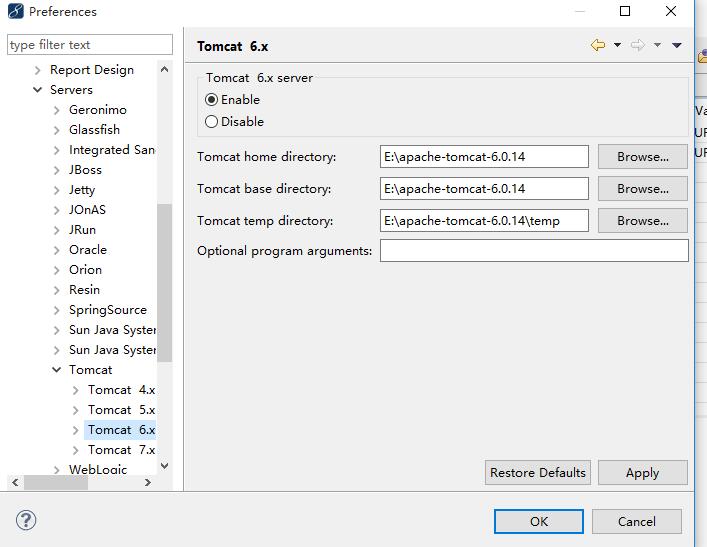Click the Optional program arguments field
Image resolution: width=707 pixels, height=547 pixels.
[534, 250]
